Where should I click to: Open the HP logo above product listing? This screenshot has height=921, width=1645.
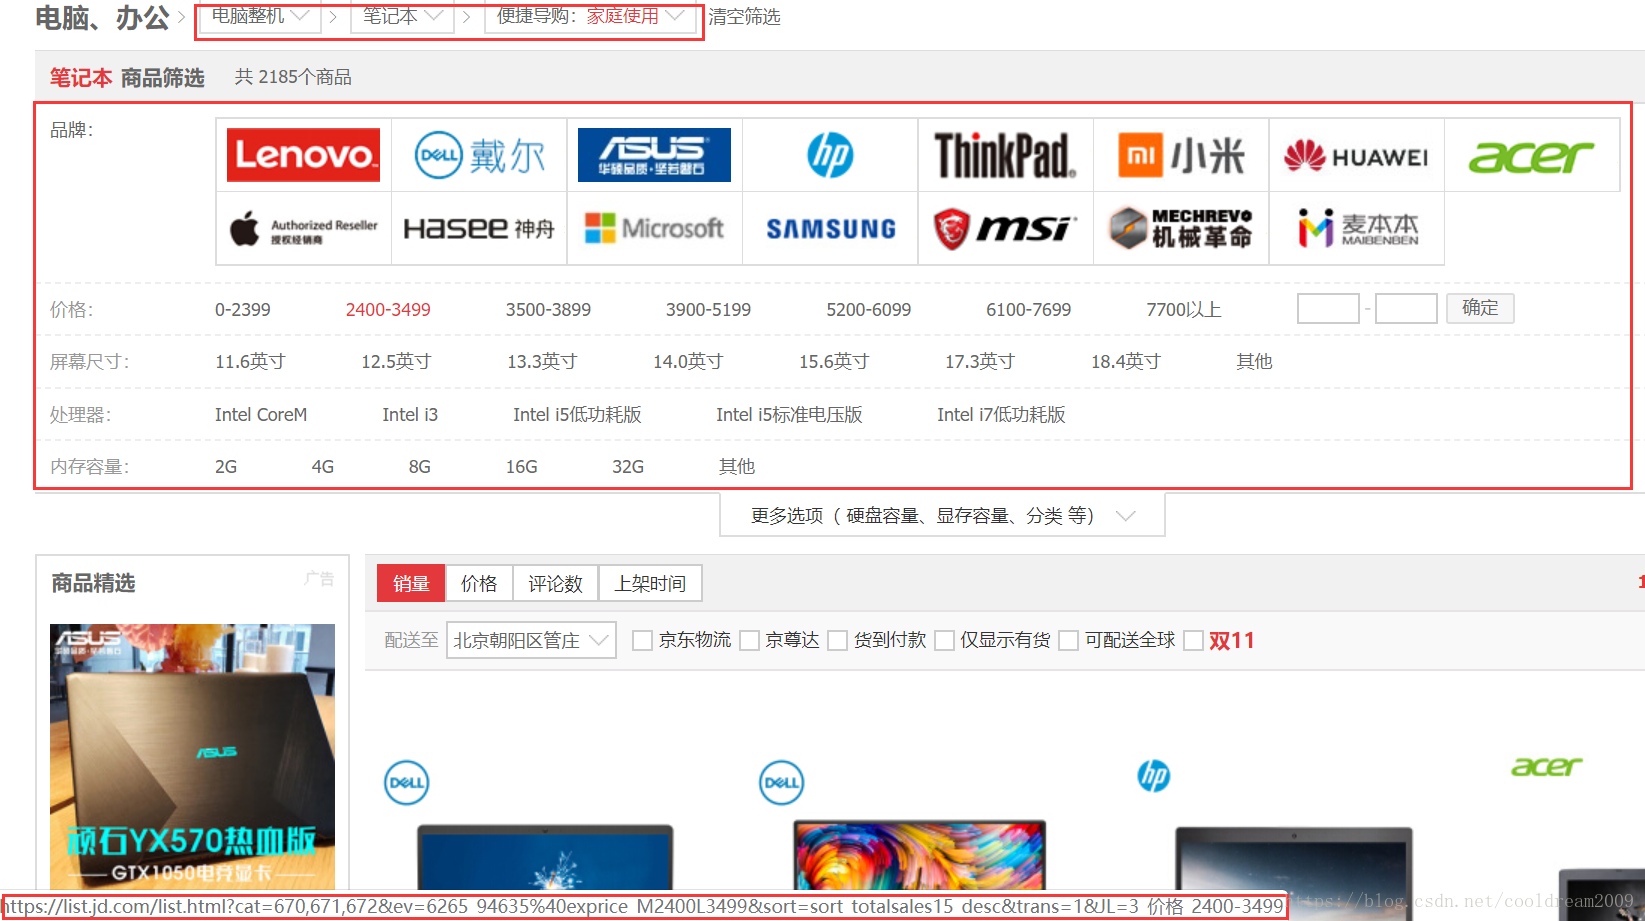pos(1154,775)
